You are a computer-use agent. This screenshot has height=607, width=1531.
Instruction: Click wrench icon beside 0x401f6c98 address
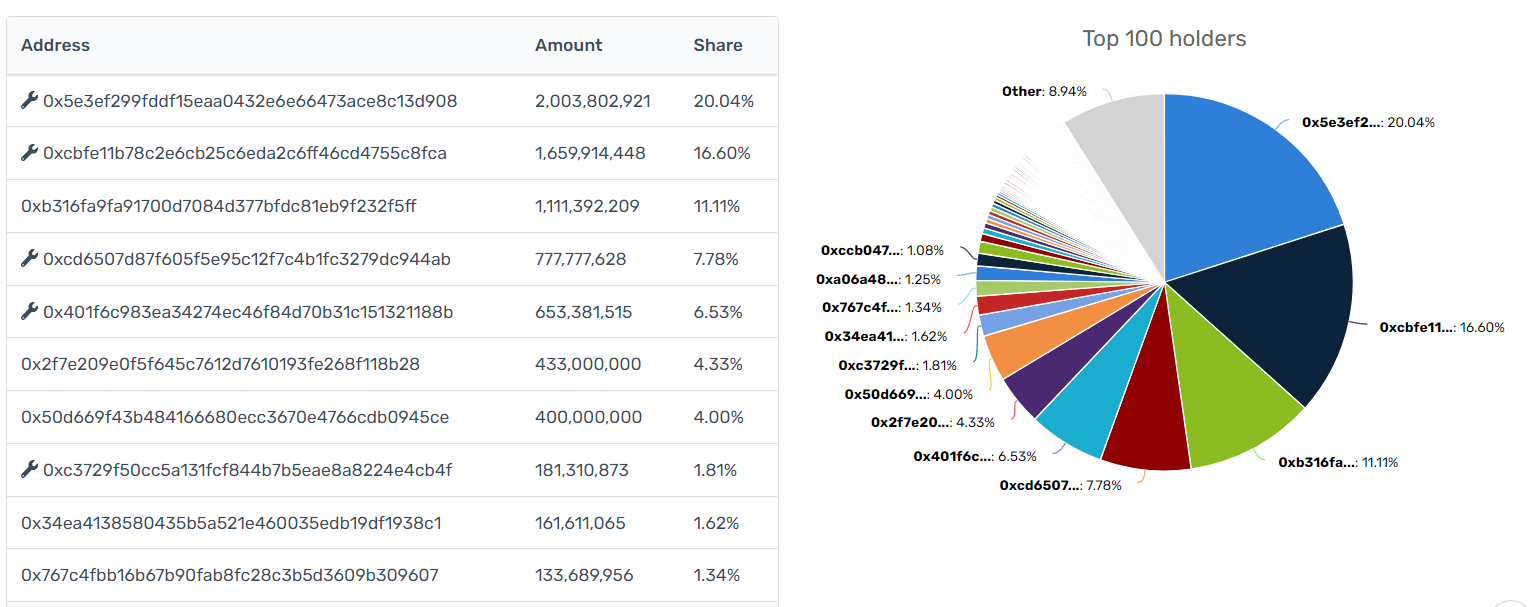point(29,312)
